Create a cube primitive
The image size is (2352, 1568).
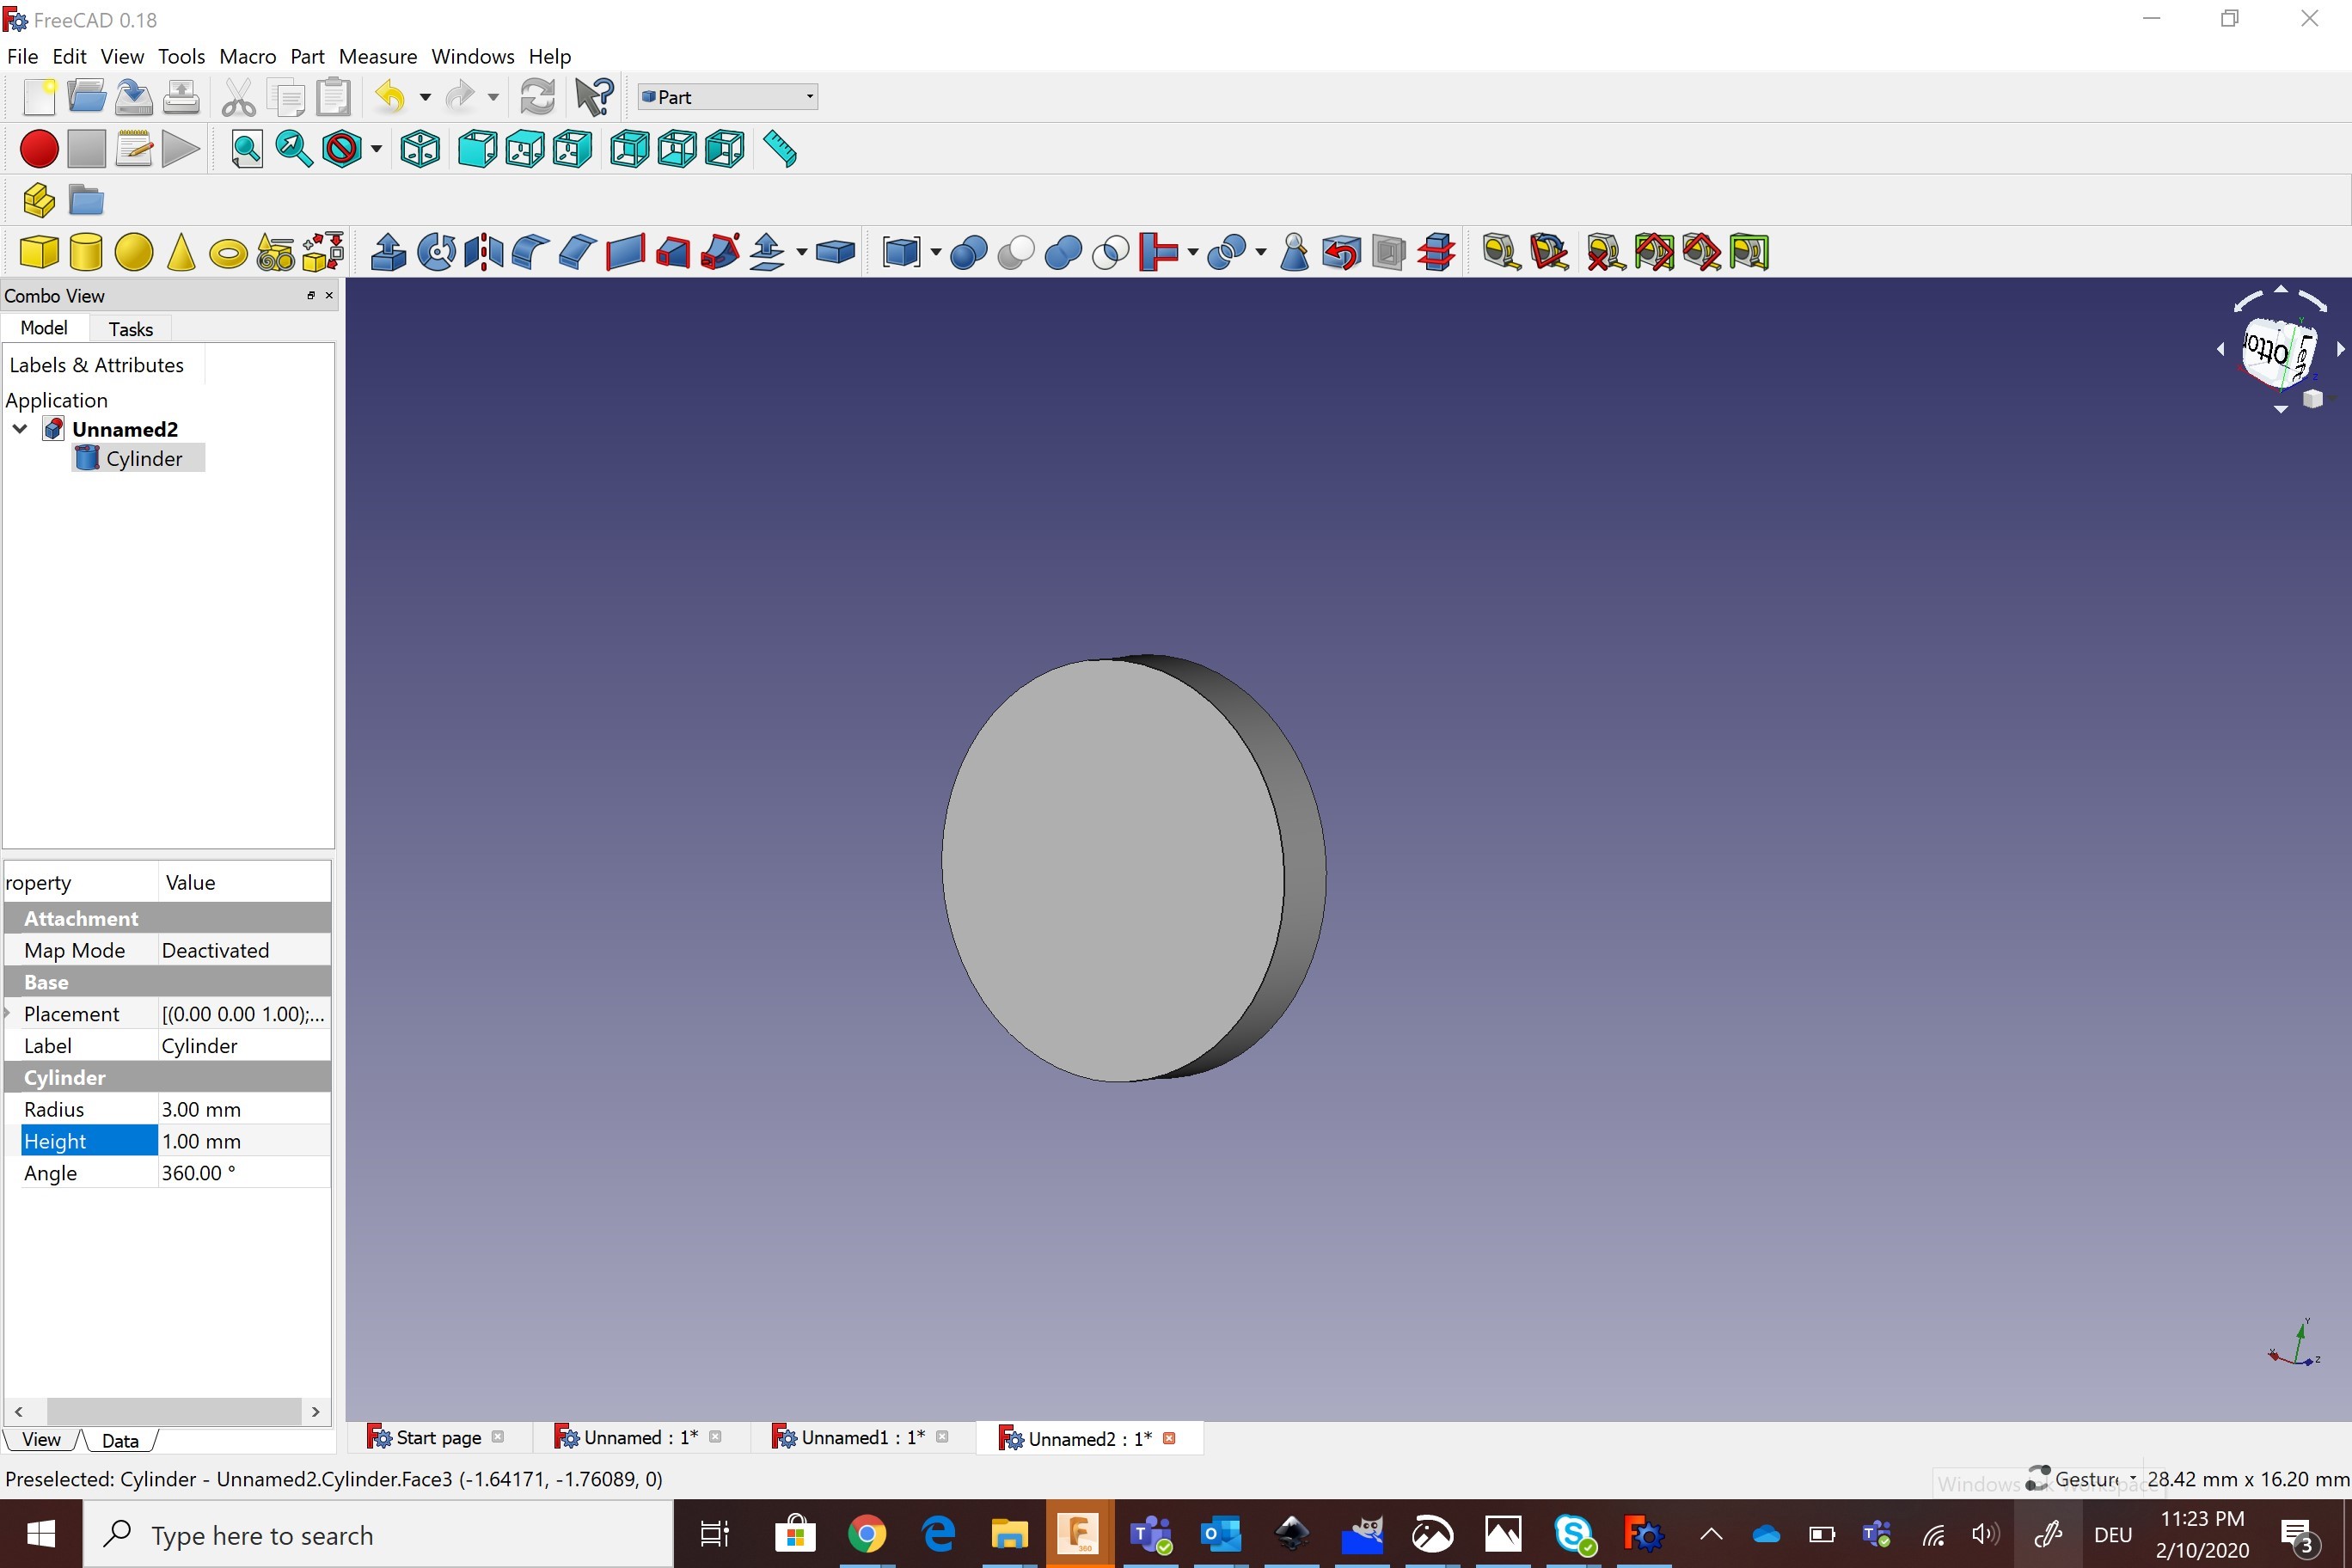[39, 252]
